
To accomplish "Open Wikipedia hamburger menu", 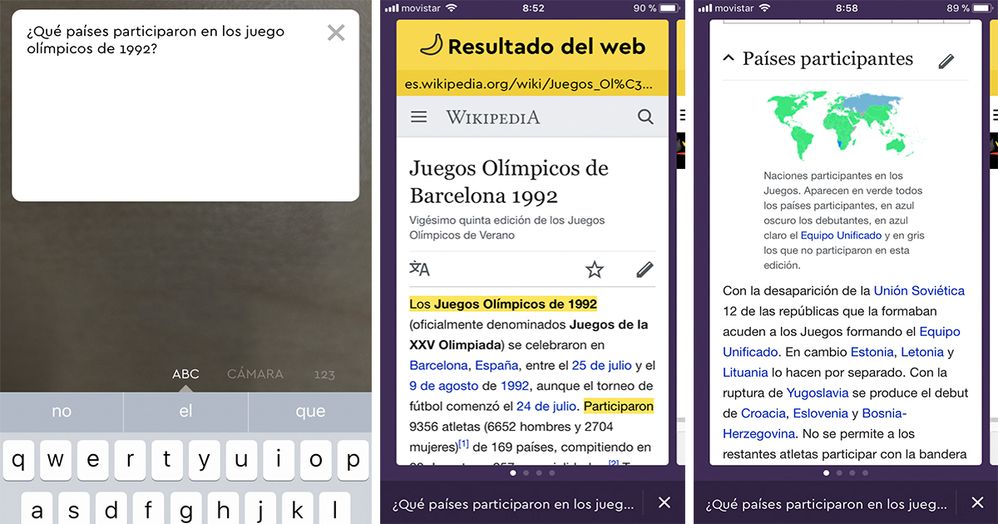I will tap(419, 117).
